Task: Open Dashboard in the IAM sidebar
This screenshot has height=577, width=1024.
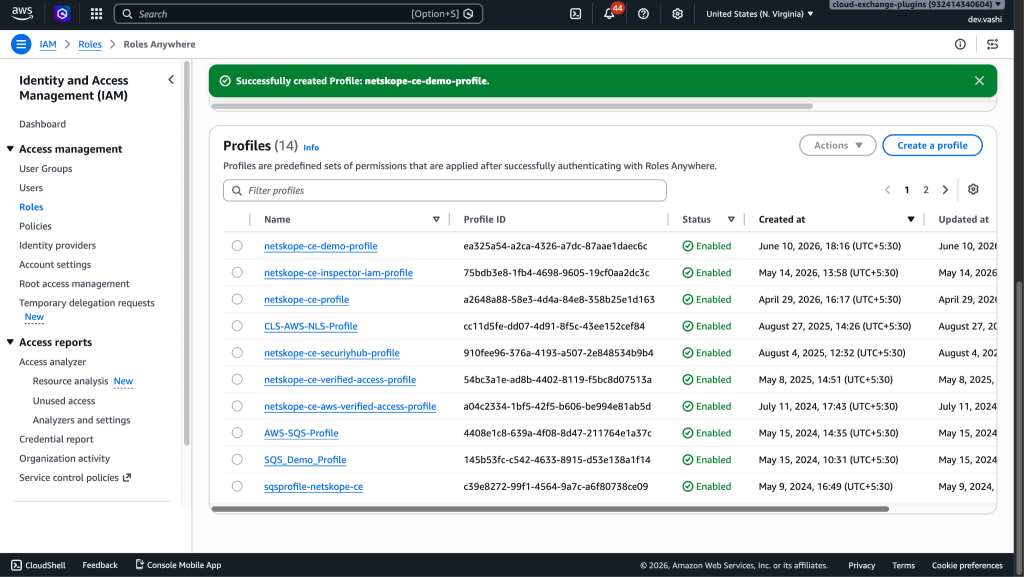Action: (x=42, y=124)
